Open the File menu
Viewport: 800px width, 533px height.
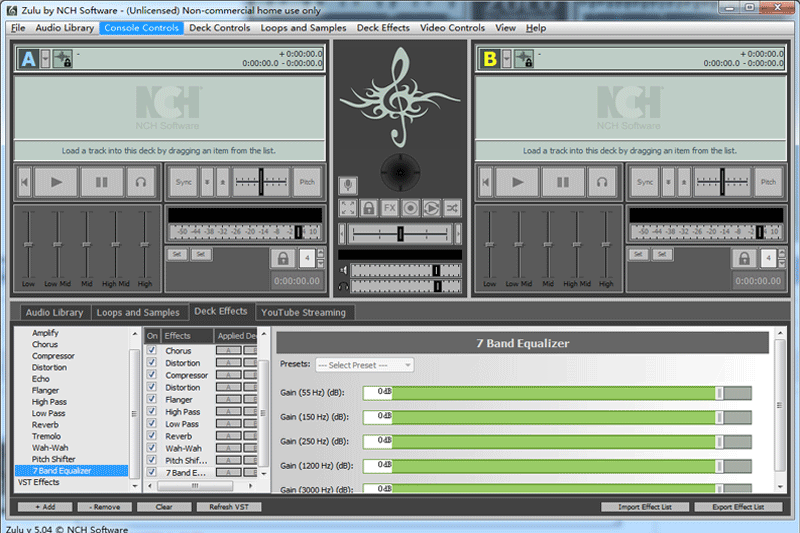tap(18, 28)
